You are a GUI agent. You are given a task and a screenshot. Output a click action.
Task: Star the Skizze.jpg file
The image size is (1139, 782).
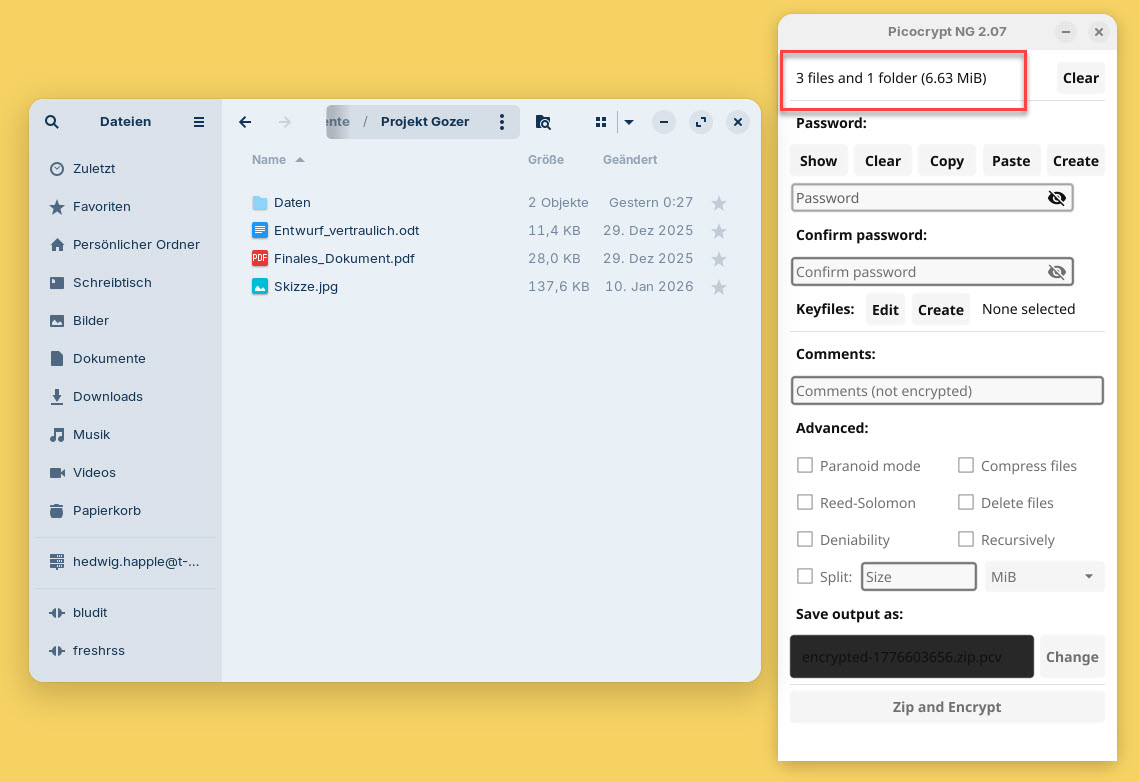(x=718, y=287)
